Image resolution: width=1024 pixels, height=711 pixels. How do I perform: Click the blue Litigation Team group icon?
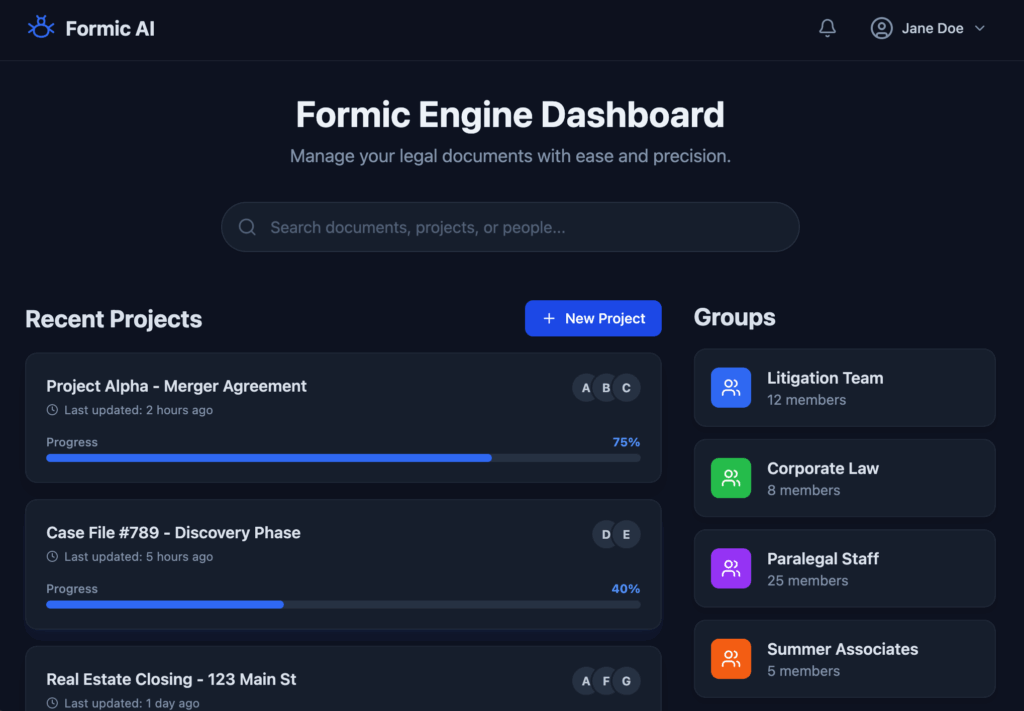(731, 388)
